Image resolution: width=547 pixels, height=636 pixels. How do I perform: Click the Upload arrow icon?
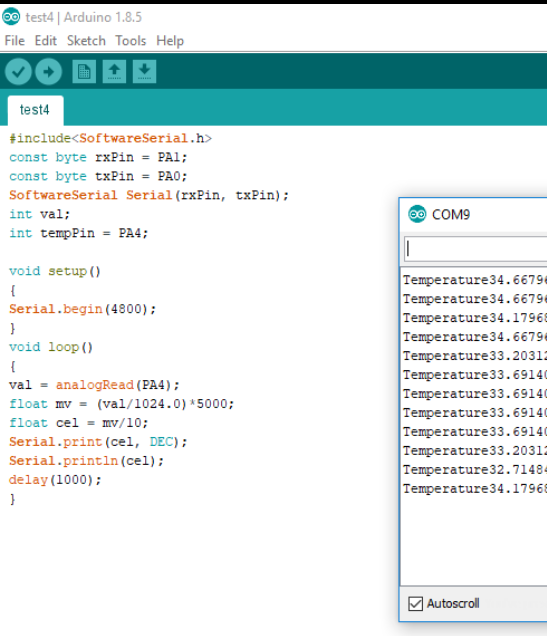pos(48,72)
